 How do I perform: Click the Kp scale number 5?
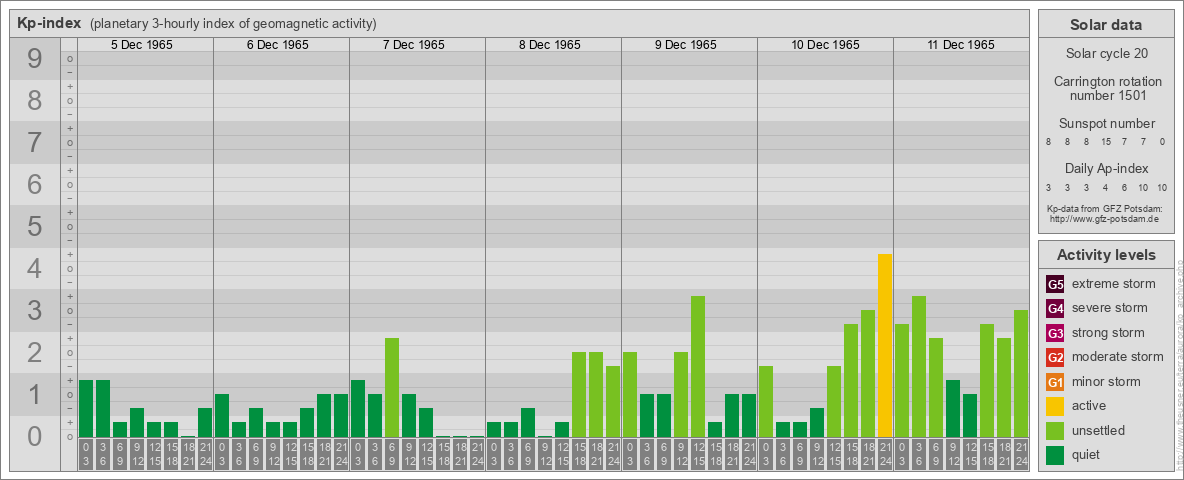(x=34, y=226)
